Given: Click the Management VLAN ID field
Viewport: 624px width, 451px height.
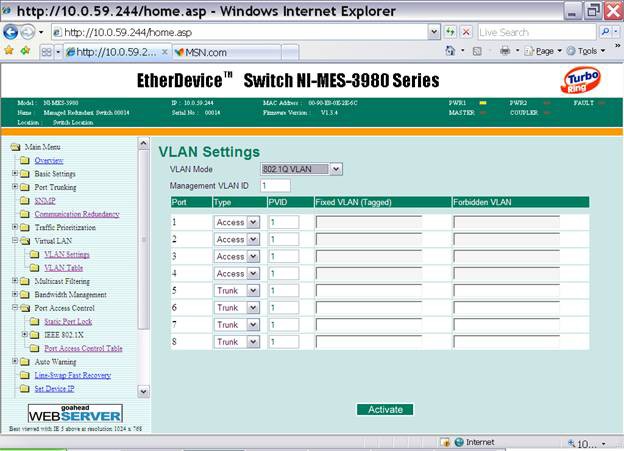Looking at the screenshot, I should (275, 185).
